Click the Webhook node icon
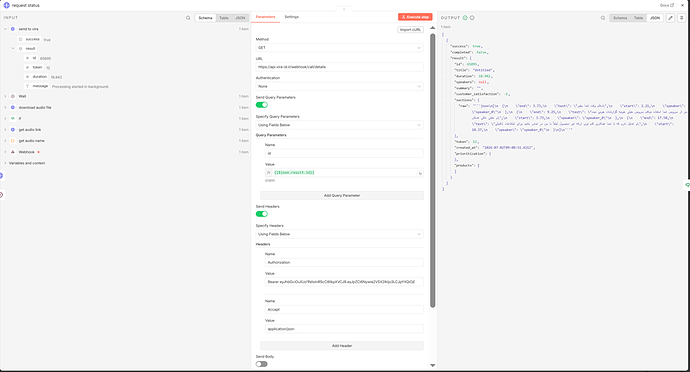690x372 pixels. [x=13, y=152]
